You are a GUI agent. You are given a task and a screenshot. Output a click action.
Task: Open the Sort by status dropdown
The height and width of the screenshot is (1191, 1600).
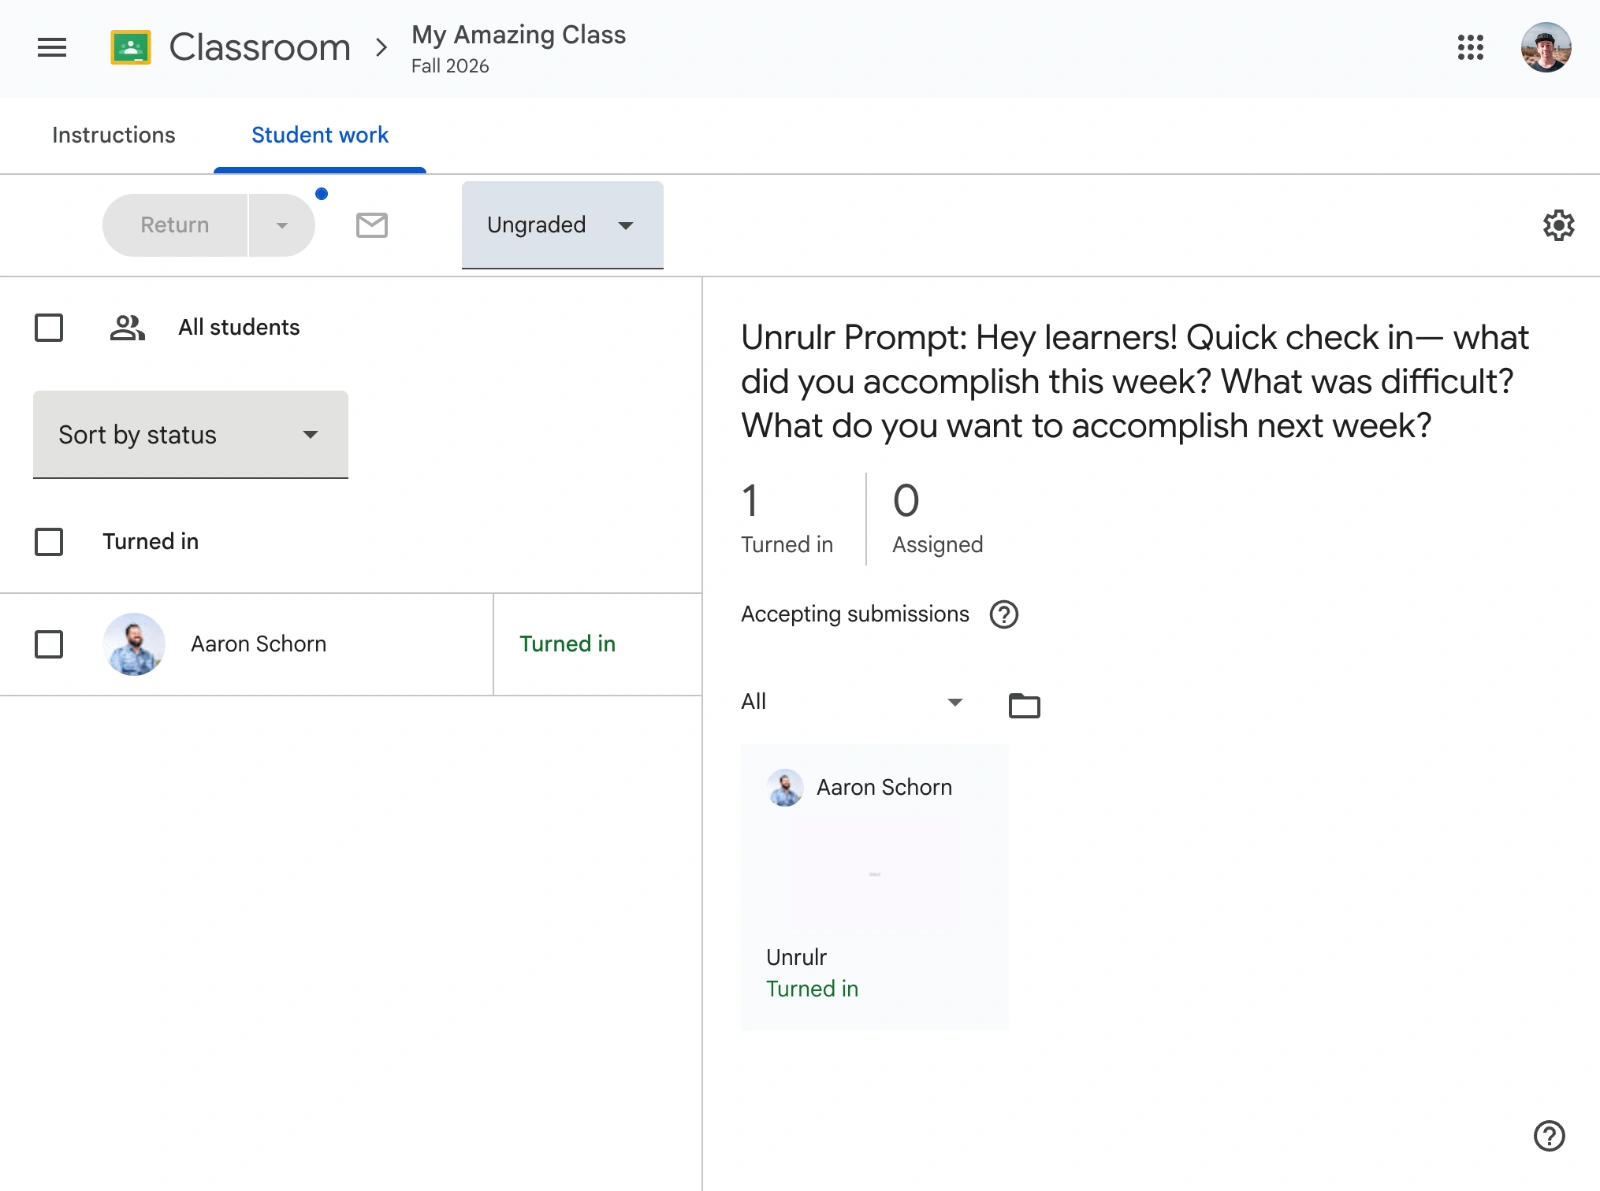[190, 435]
